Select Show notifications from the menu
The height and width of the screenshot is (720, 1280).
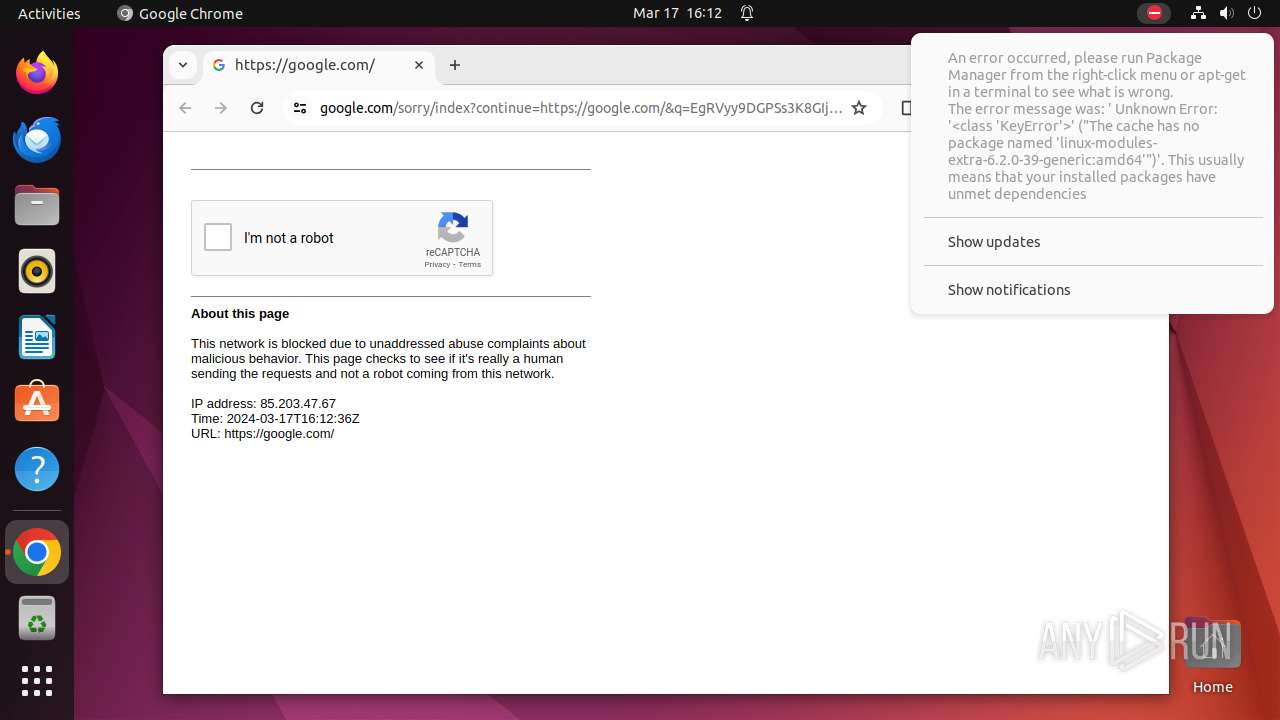tap(1092, 290)
